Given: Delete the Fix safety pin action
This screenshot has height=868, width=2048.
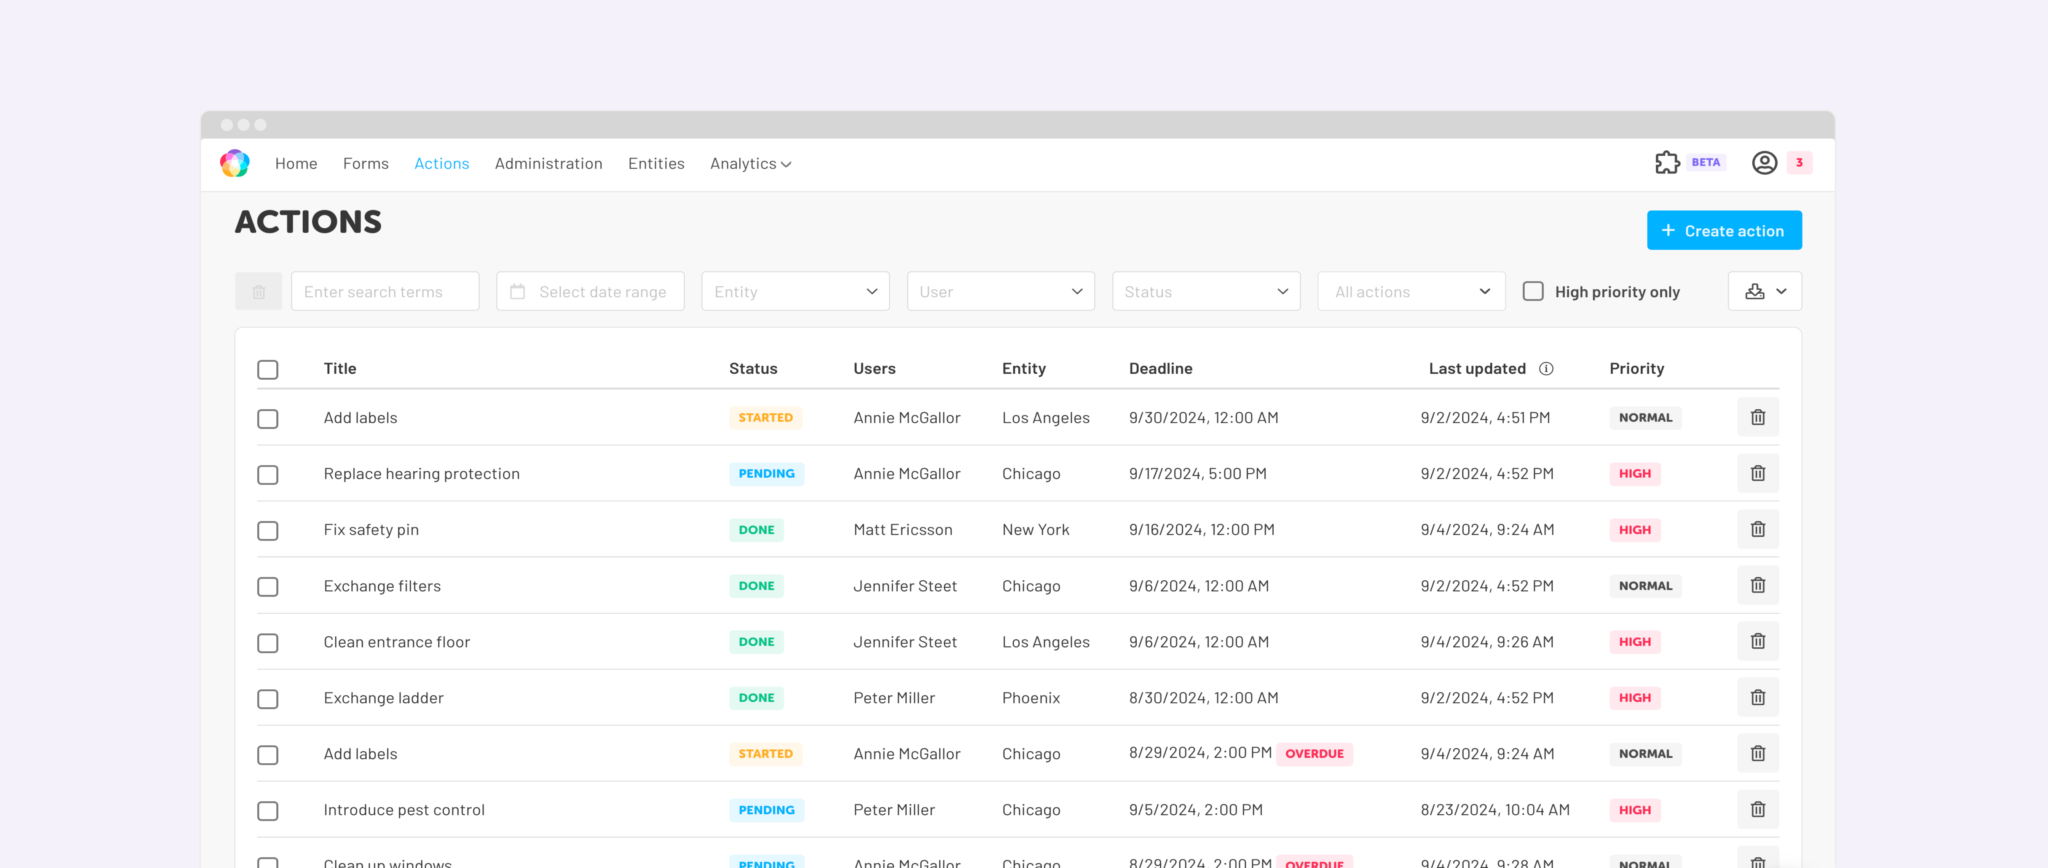Looking at the screenshot, I should tap(1758, 530).
